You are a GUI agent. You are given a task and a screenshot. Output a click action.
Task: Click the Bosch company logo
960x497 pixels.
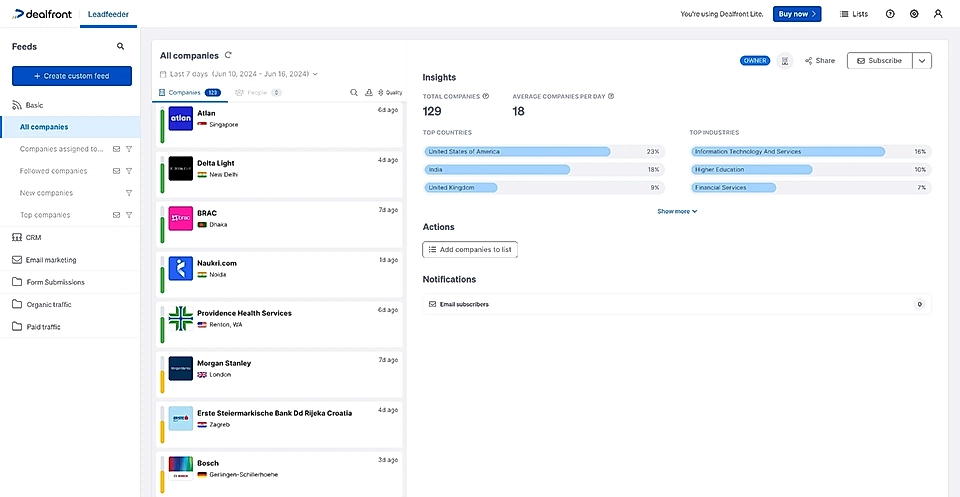tap(181, 468)
